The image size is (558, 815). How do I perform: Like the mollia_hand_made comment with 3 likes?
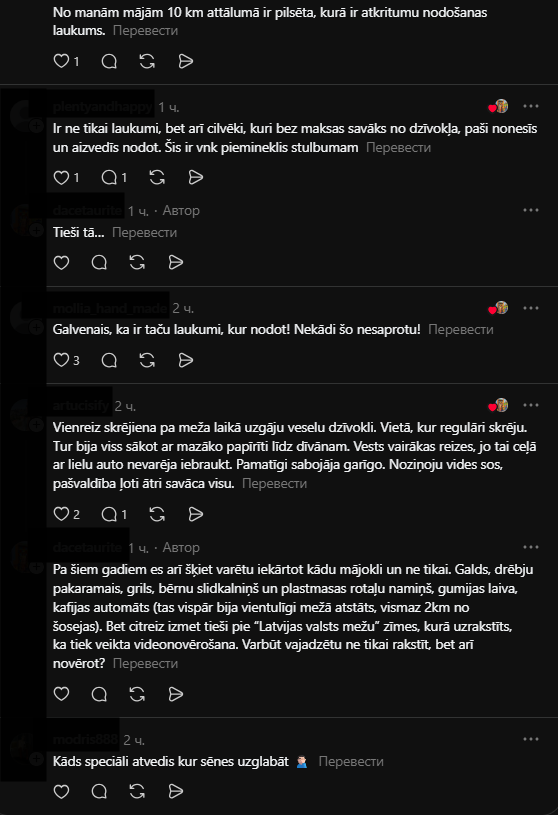pos(61,360)
